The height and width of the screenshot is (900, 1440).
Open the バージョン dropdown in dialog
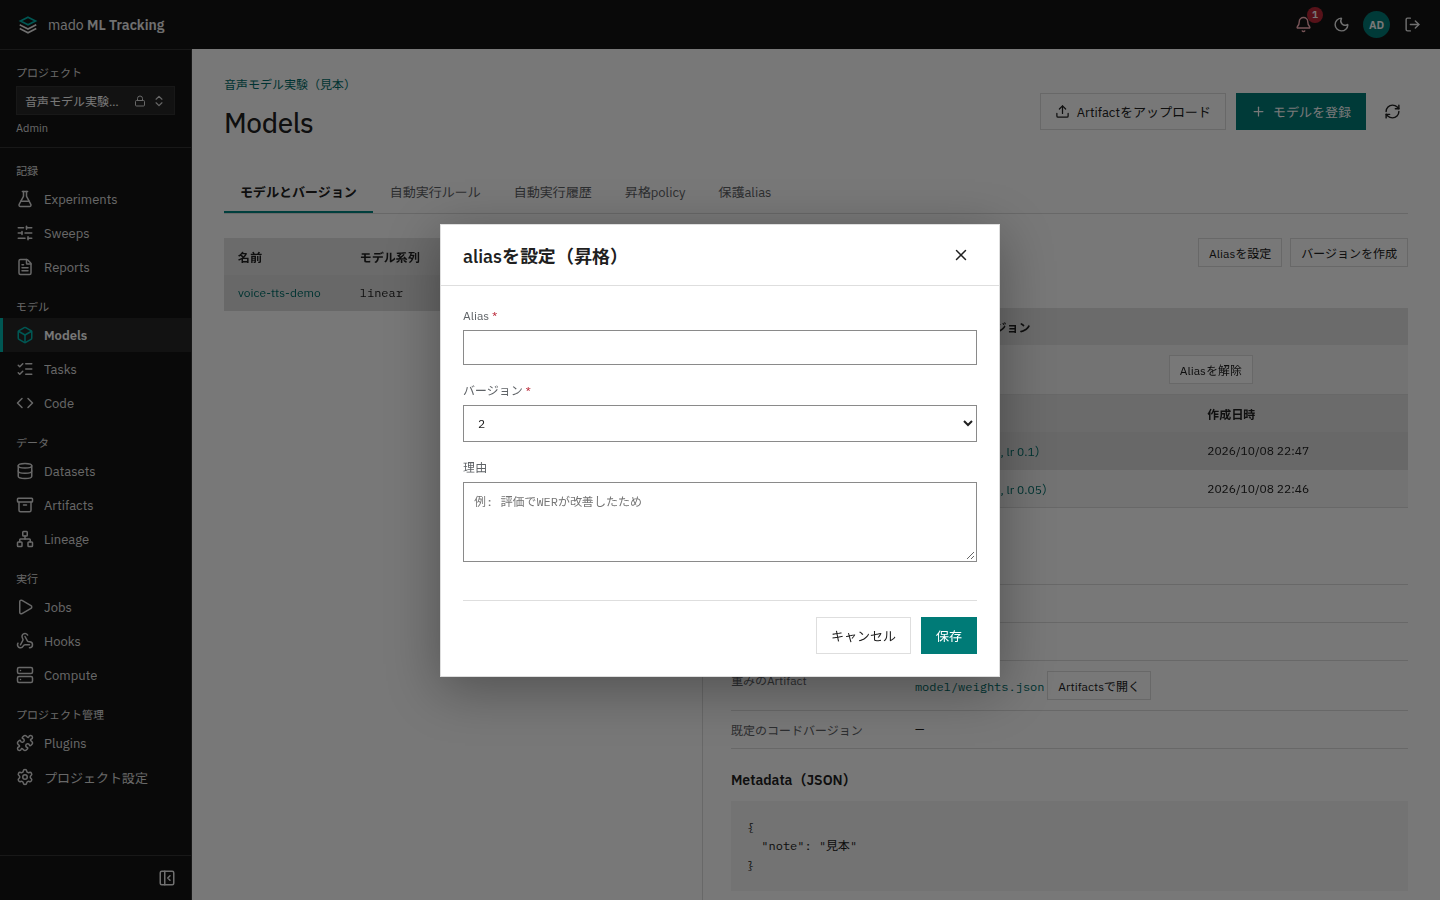(x=720, y=423)
